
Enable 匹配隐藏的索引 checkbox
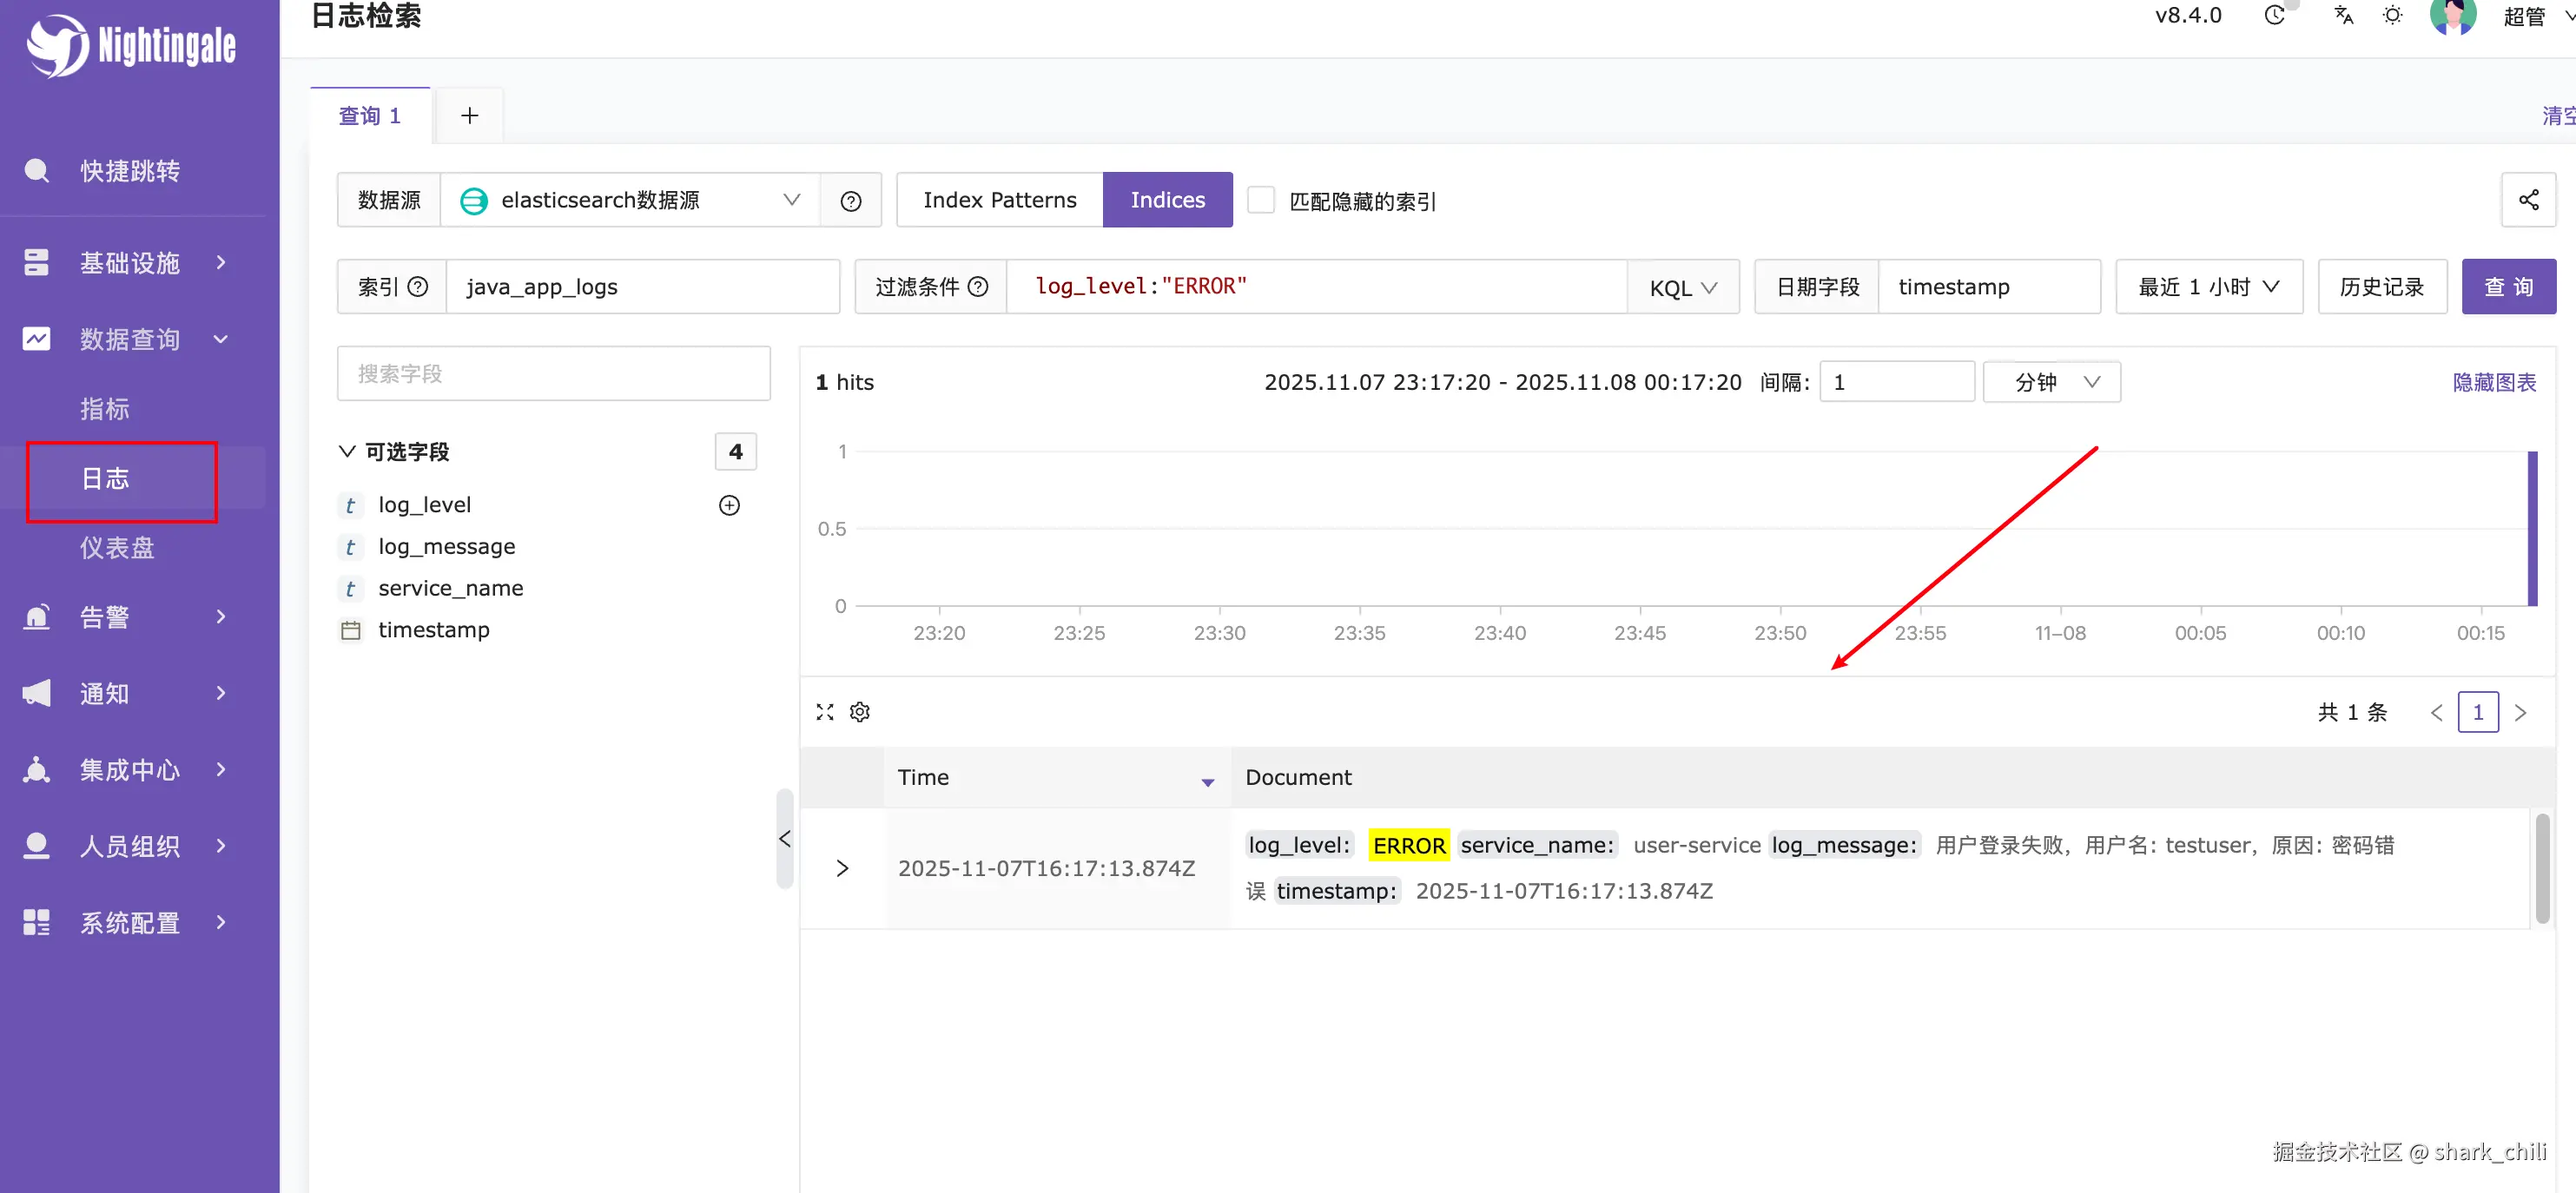[x=1261, y=200]
